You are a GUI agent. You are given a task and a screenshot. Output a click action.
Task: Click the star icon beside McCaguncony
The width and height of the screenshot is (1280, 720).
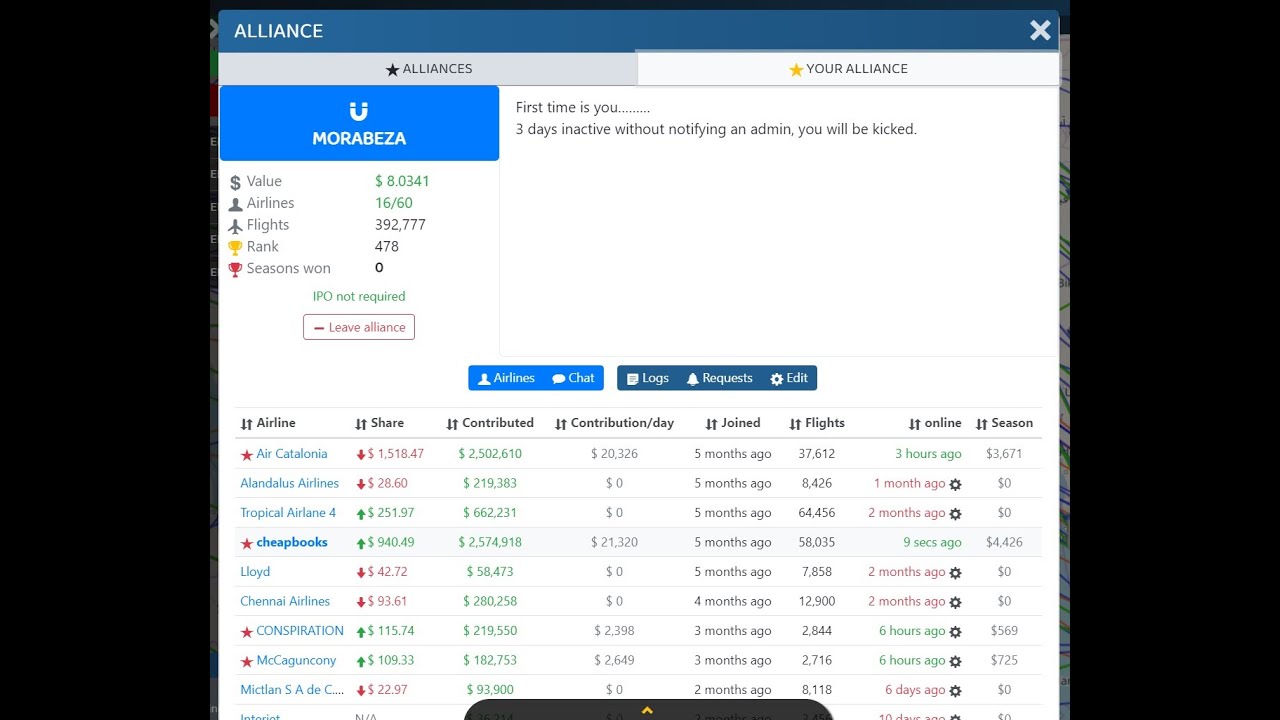tap(247, 662)
